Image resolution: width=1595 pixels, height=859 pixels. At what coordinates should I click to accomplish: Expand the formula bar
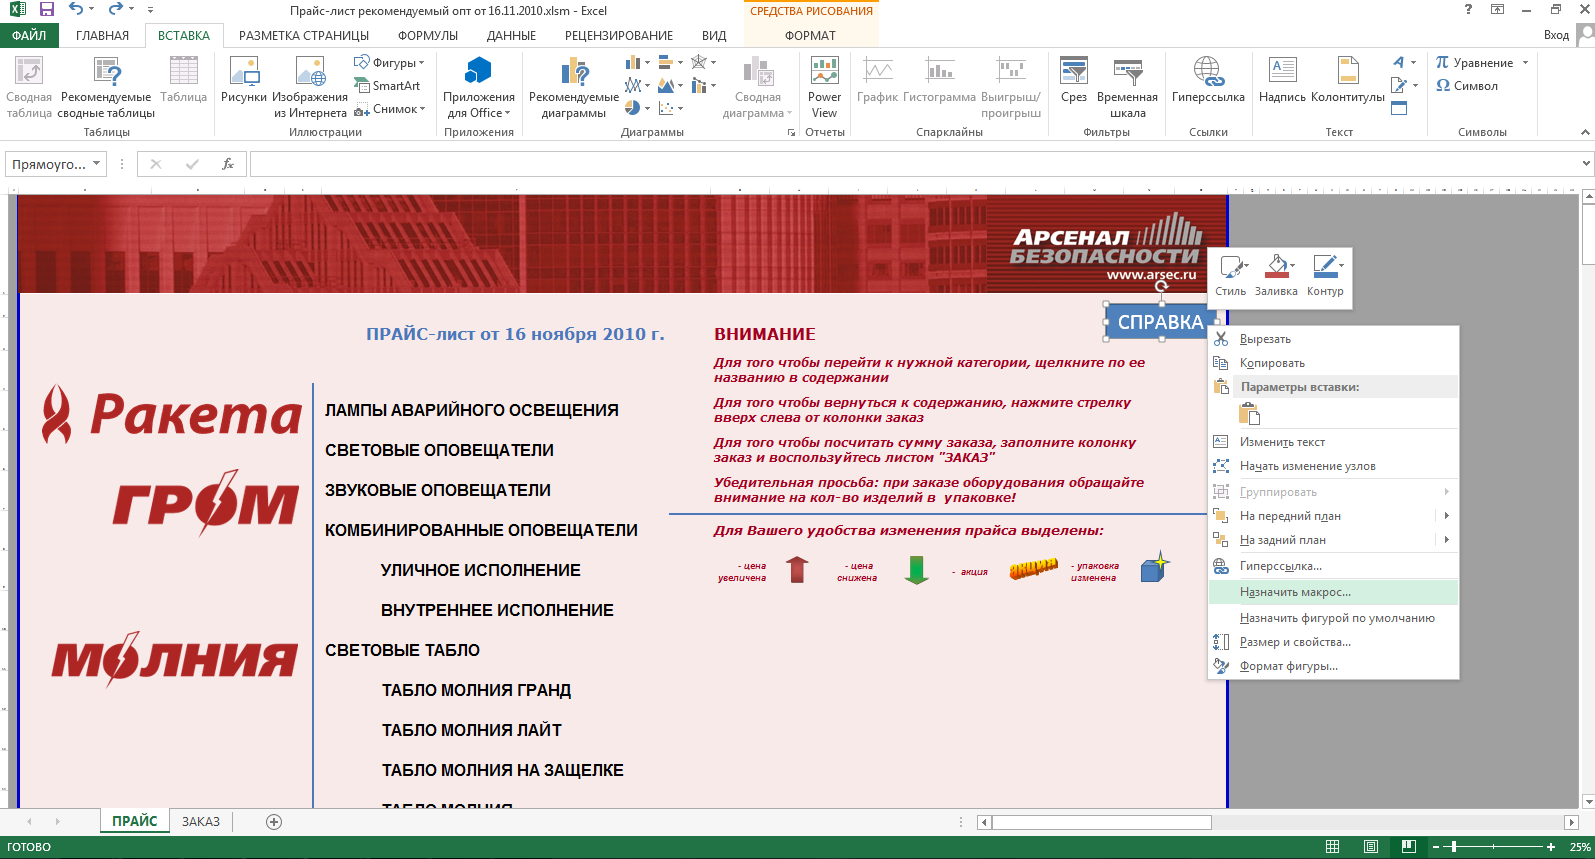pyautogui.click(x=1586, y=164)
